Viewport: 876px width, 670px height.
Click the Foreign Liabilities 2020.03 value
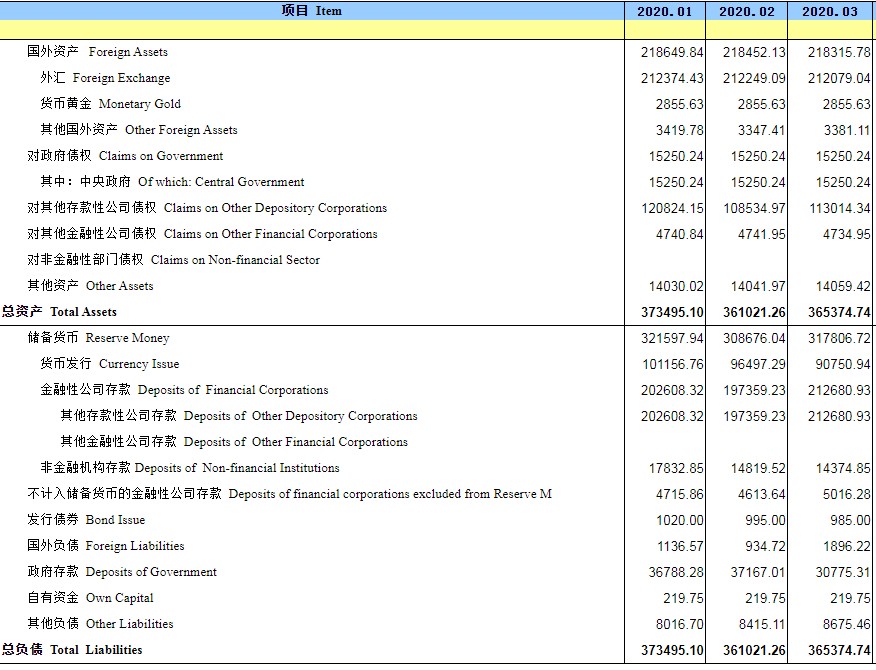(847, 546)
